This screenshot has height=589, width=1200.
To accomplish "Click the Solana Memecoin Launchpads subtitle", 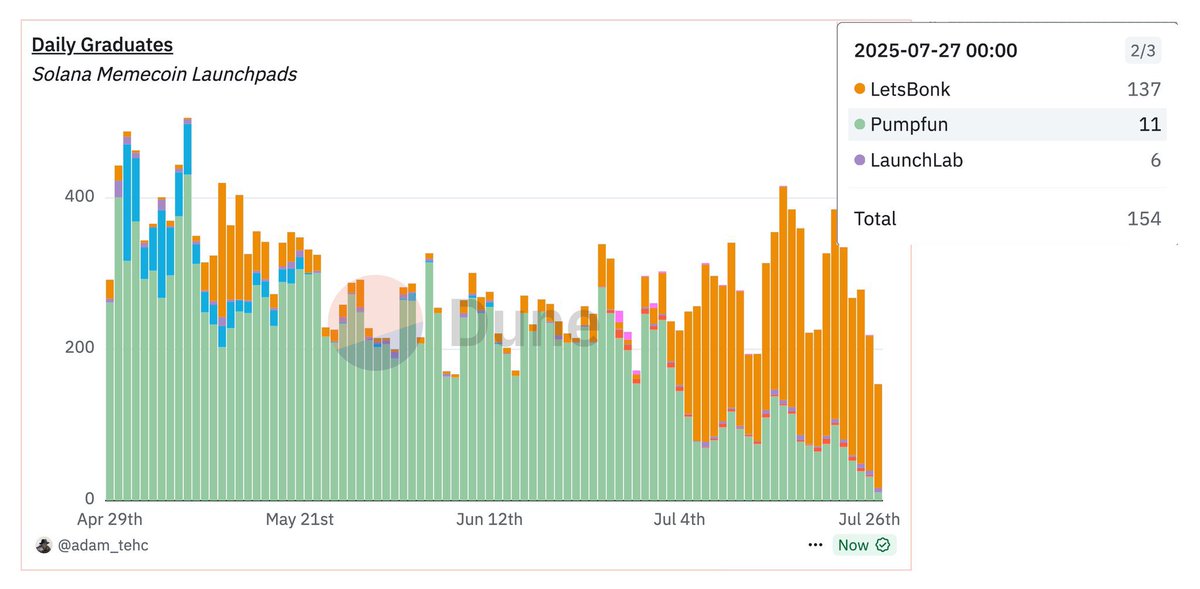I will tap(164, 74).
